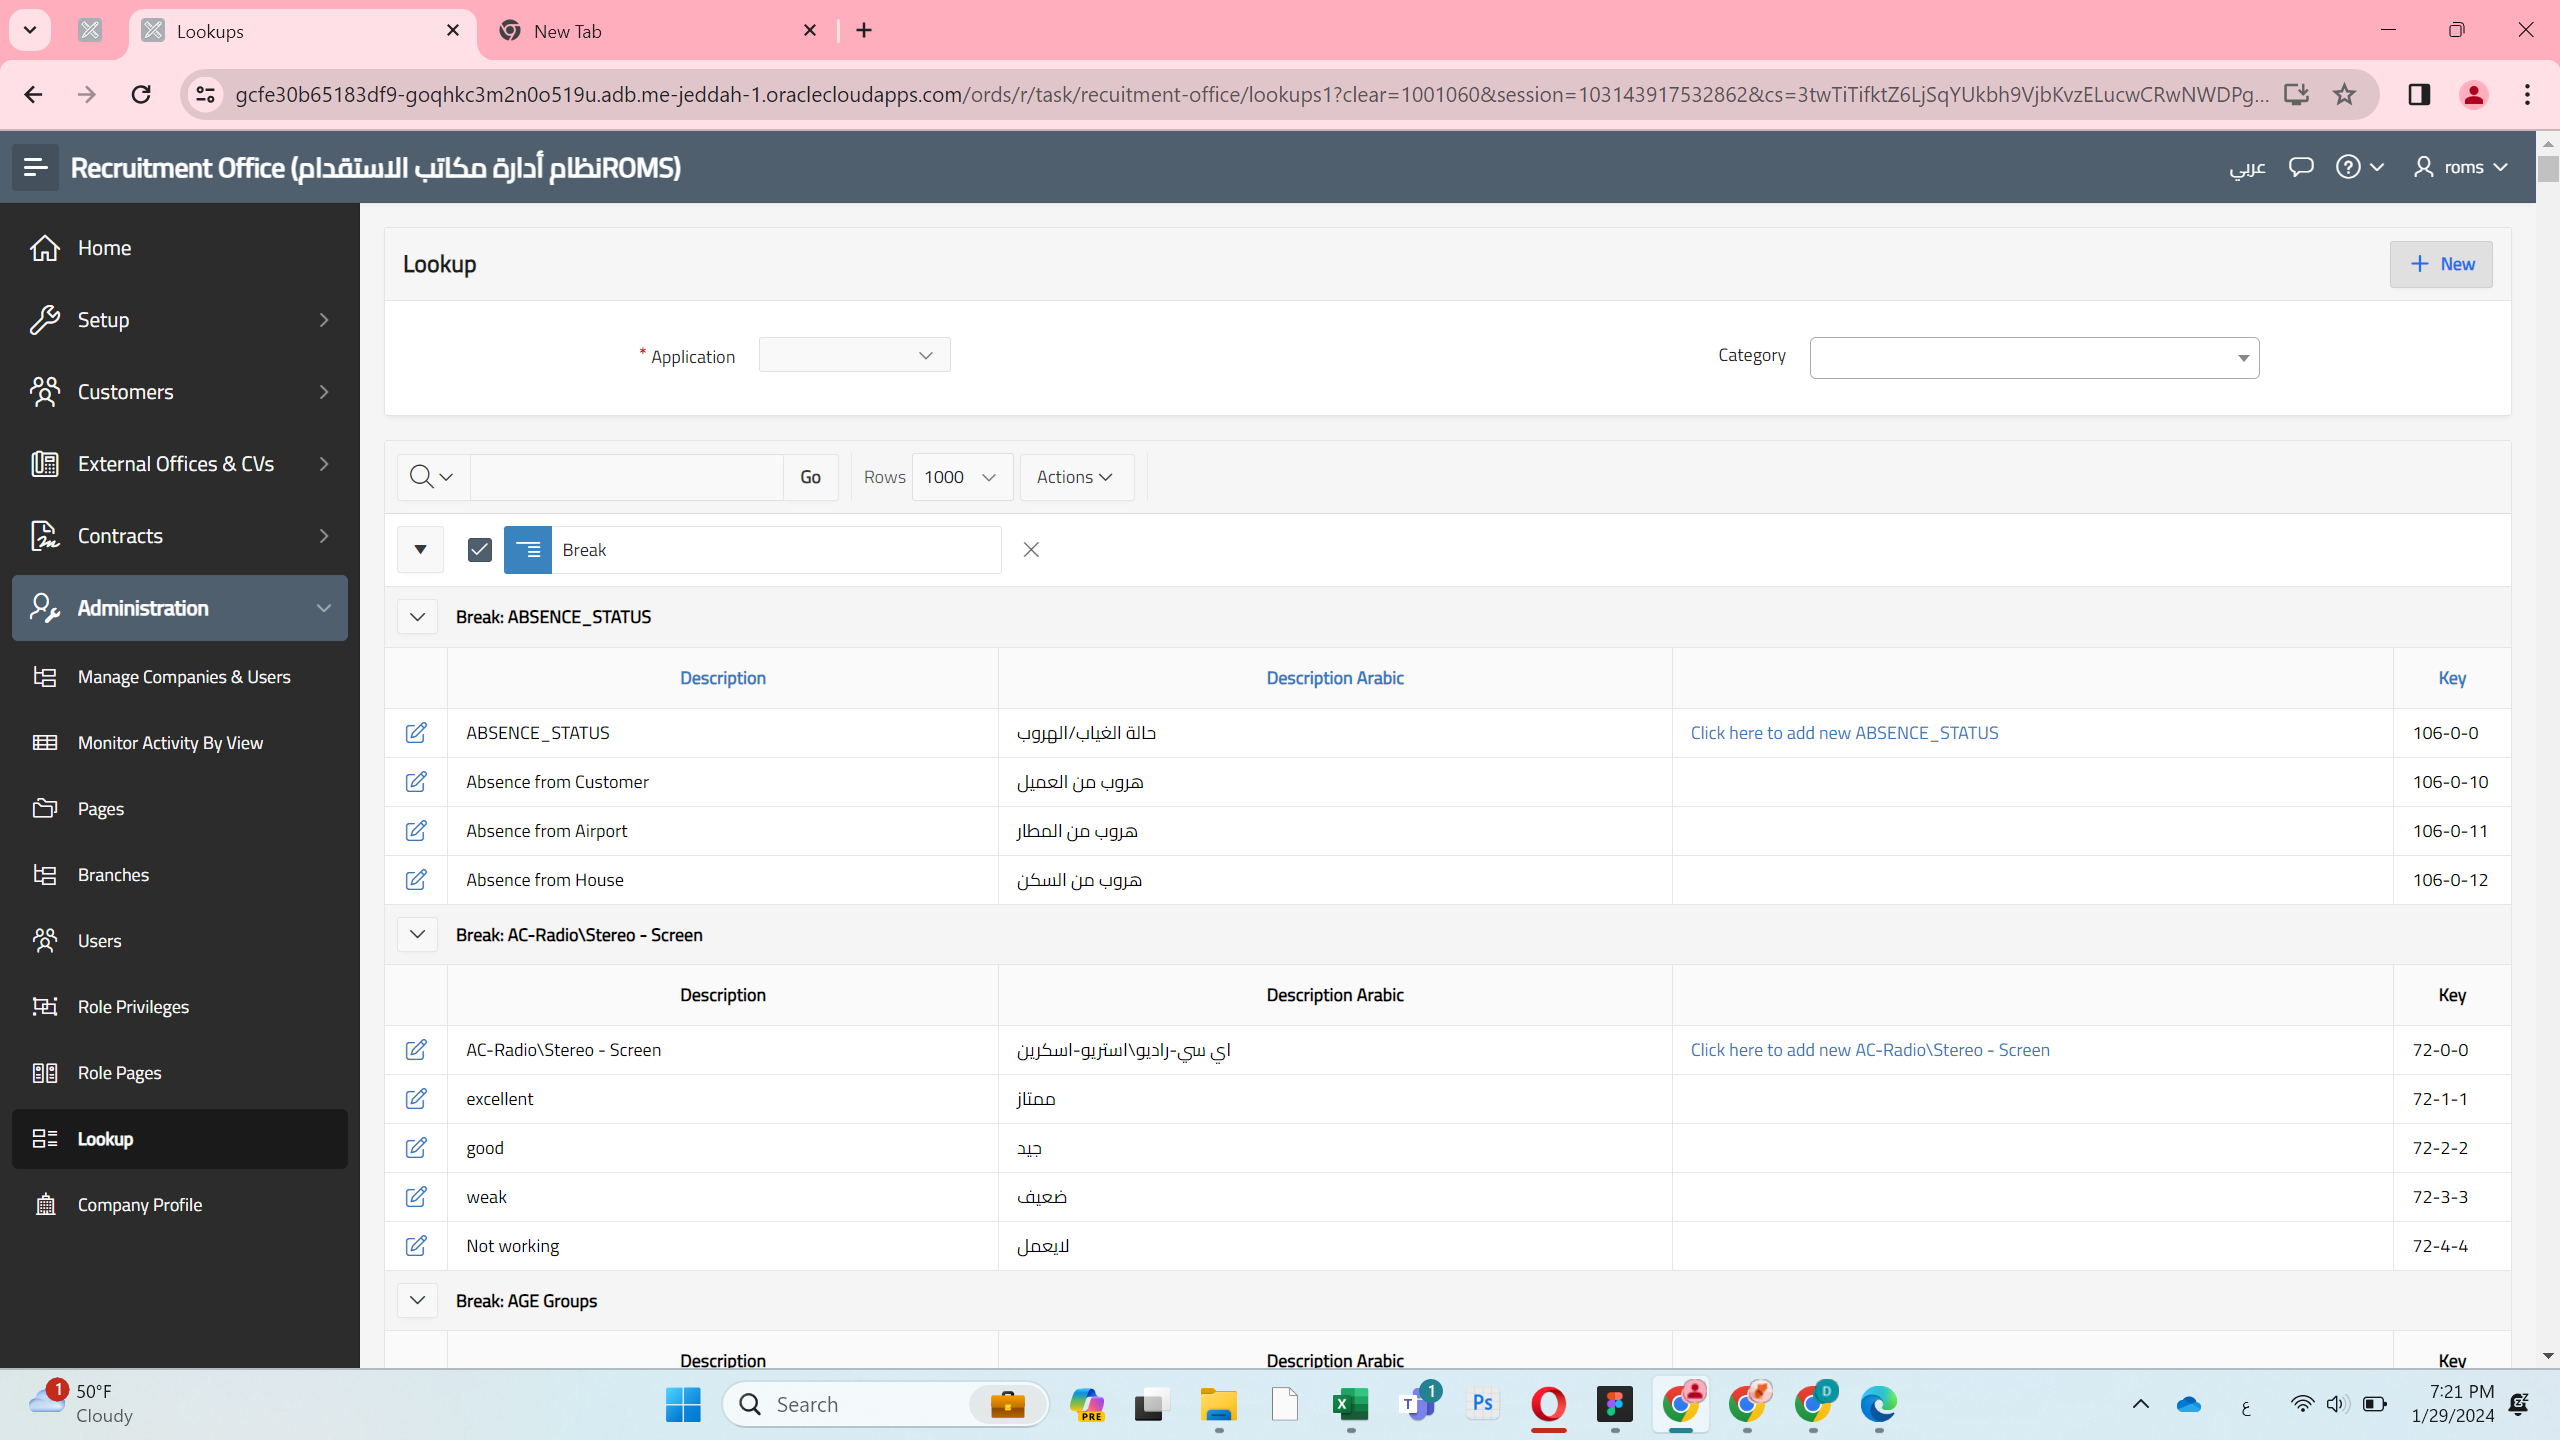The width and height of the screenshot is (2560, 1440).
Task: Open the Rows per page dropdown
Action: tap(961, 477)
